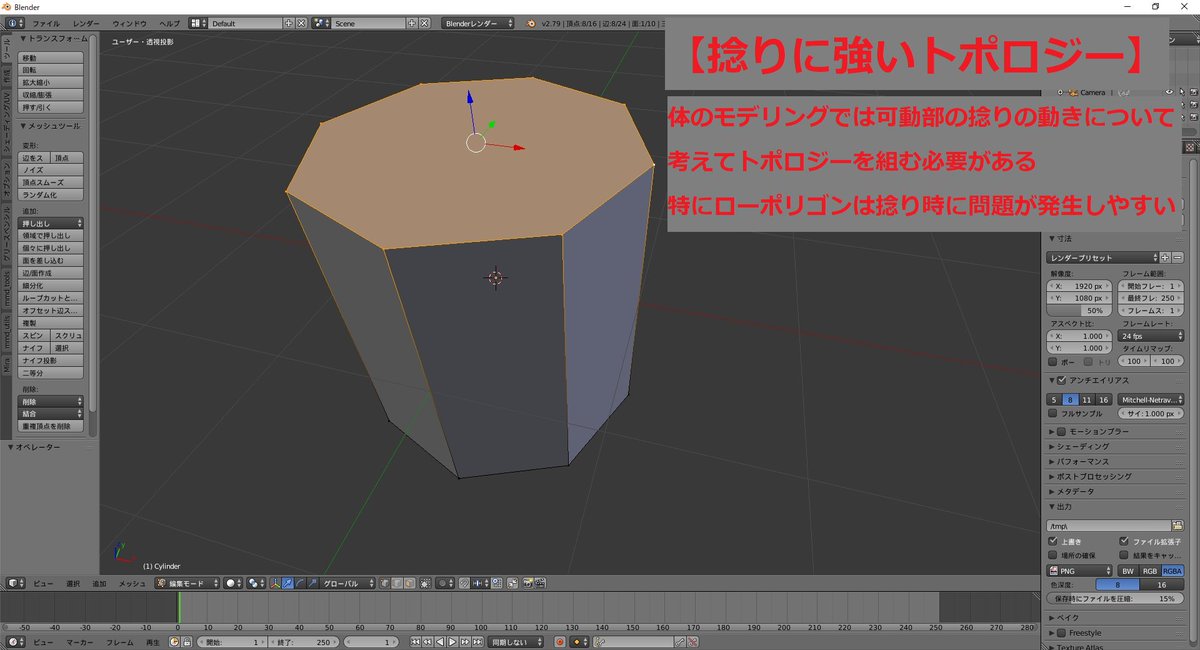Open the timeline editor type selector
Image resolution: width=1200 pixels, height=650 pixels.
tap(14, 642)
